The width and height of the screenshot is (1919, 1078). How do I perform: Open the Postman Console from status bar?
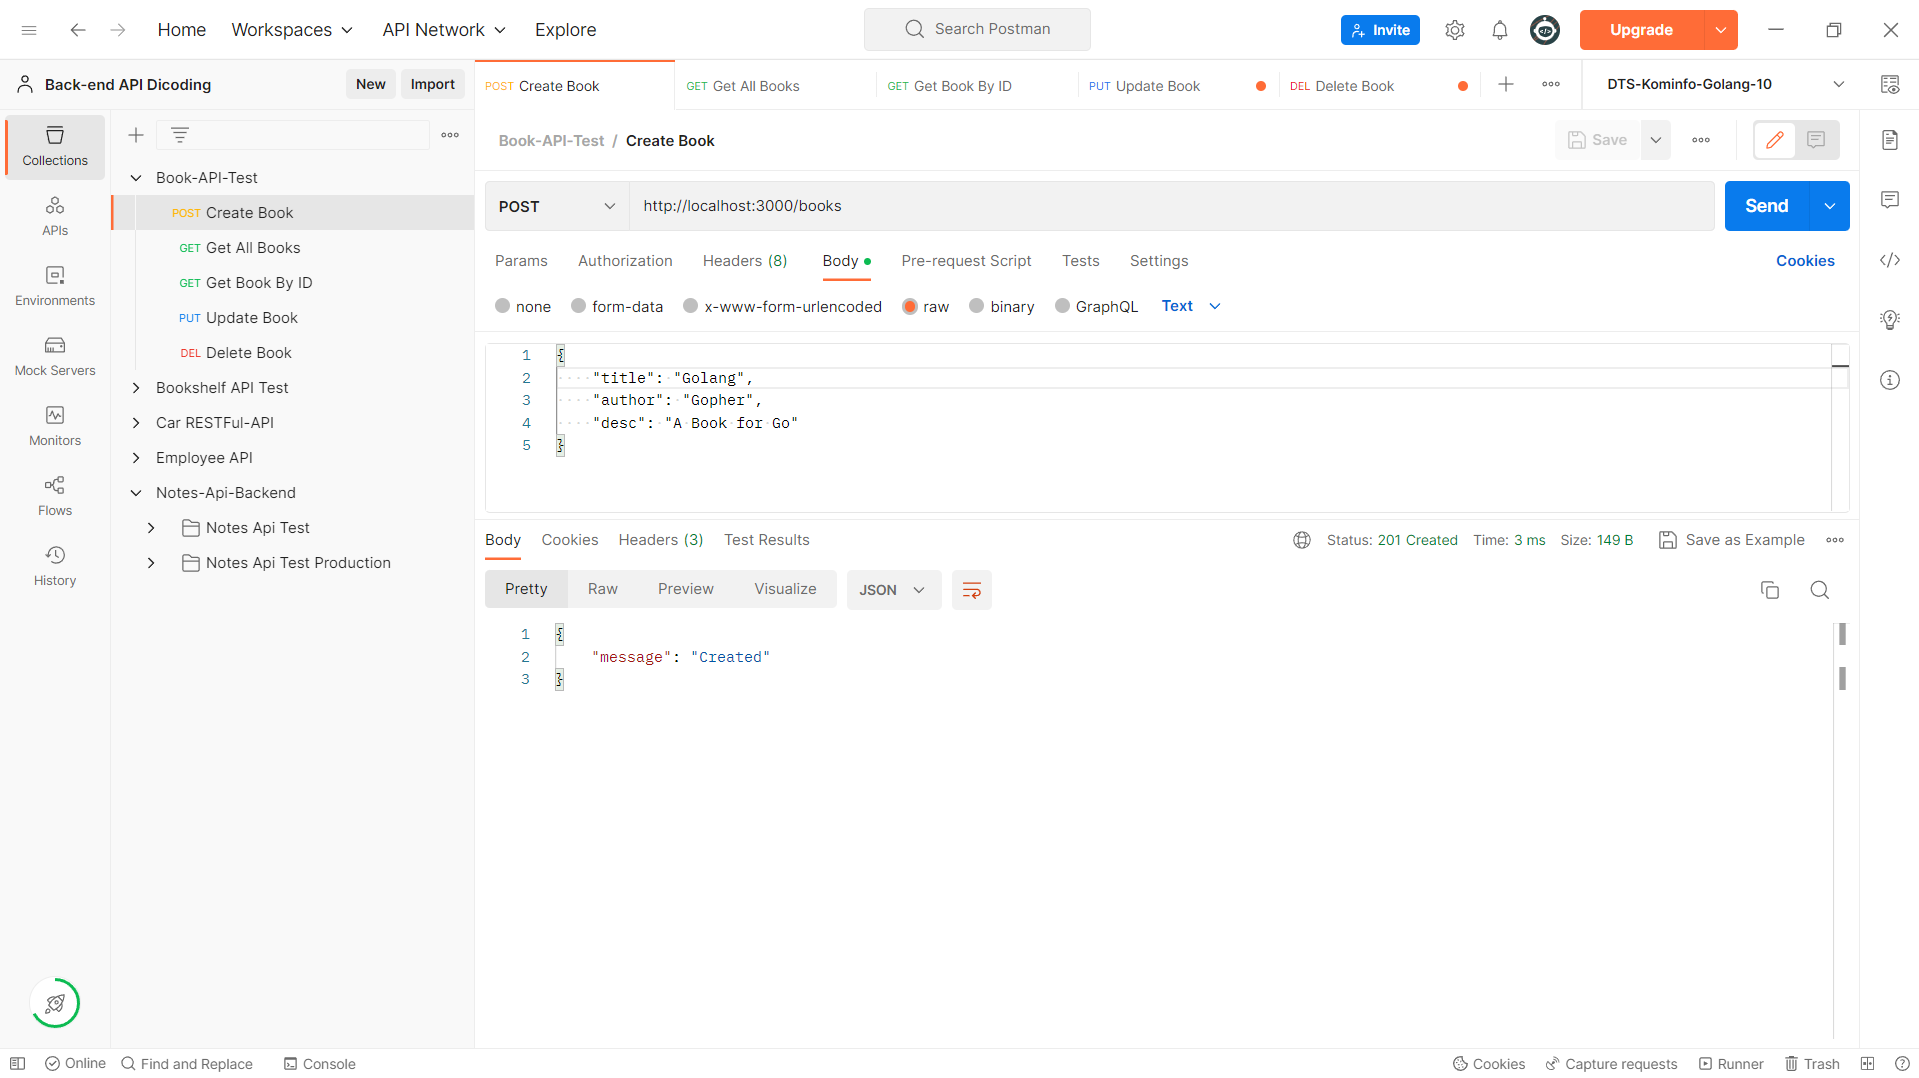tap(319, 1063)
